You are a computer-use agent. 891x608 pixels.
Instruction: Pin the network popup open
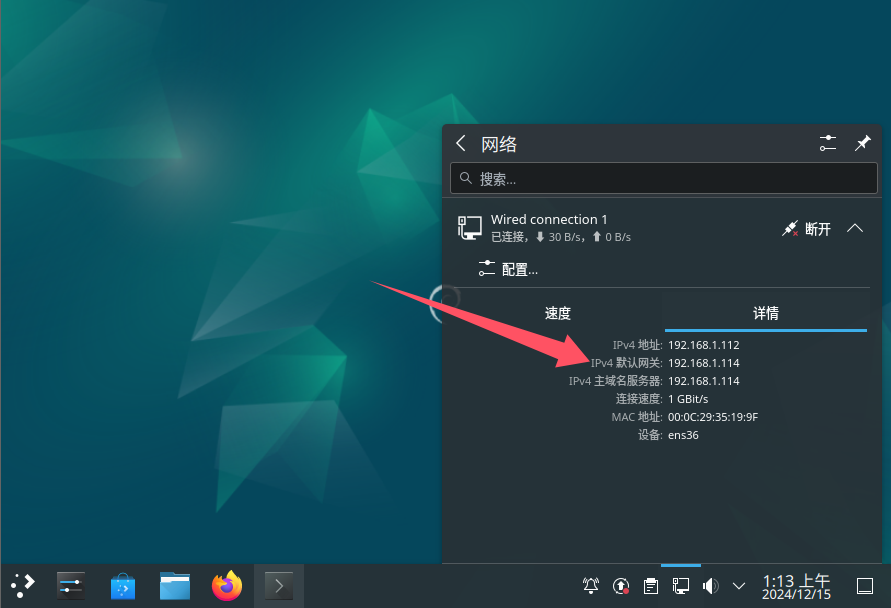click(862, 144)
